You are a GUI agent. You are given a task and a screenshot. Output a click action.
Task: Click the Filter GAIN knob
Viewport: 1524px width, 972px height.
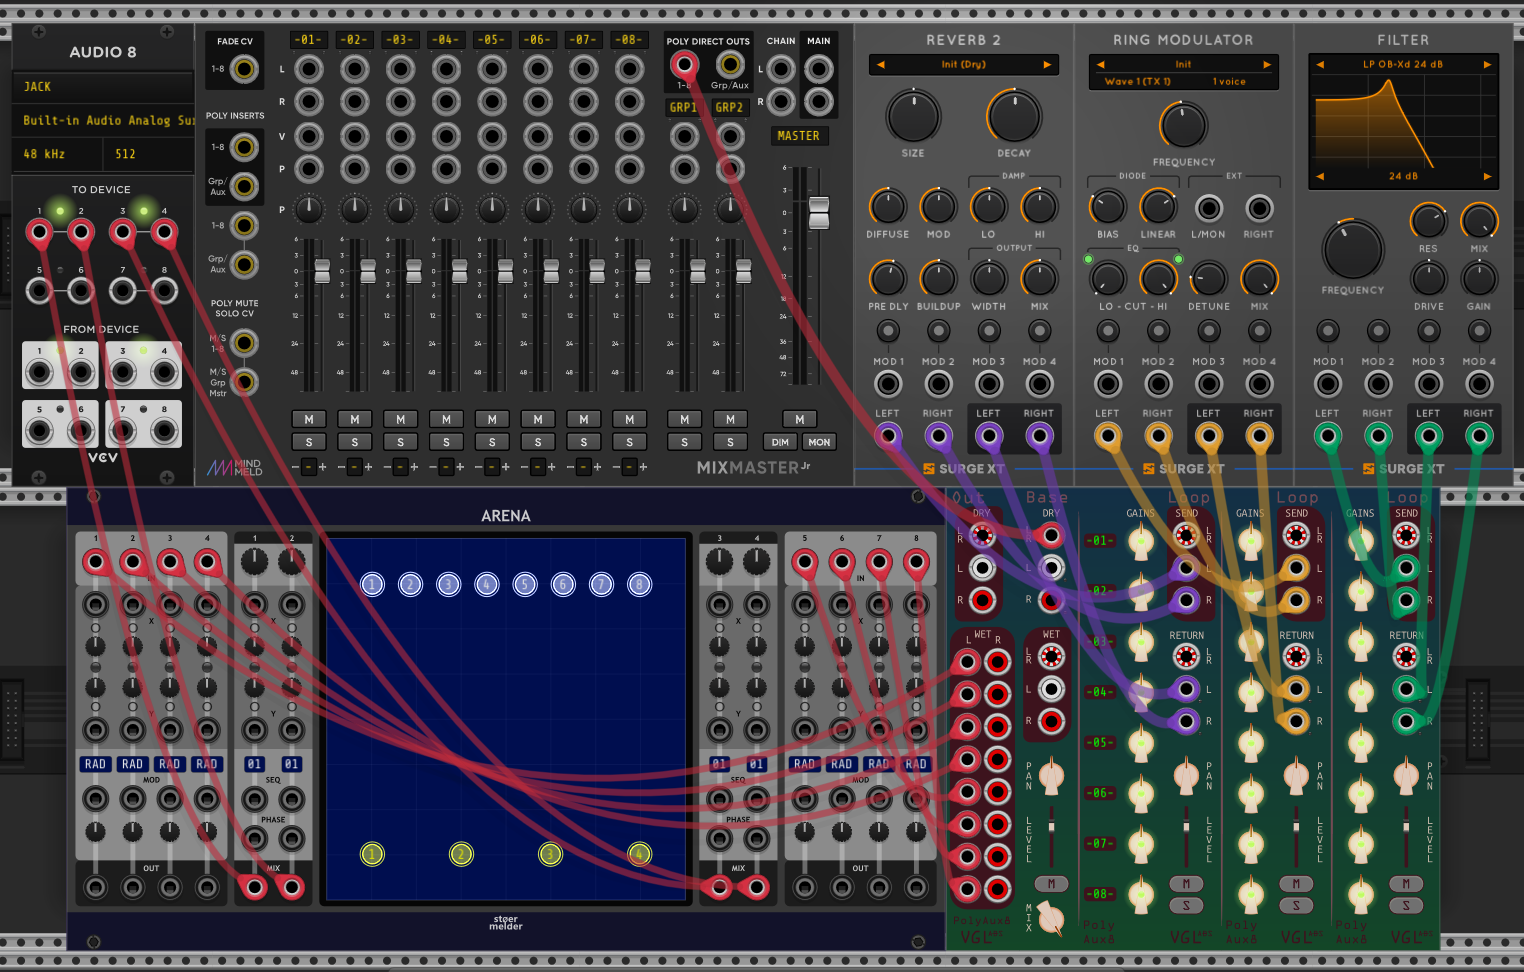click(x=1479, y=279)
